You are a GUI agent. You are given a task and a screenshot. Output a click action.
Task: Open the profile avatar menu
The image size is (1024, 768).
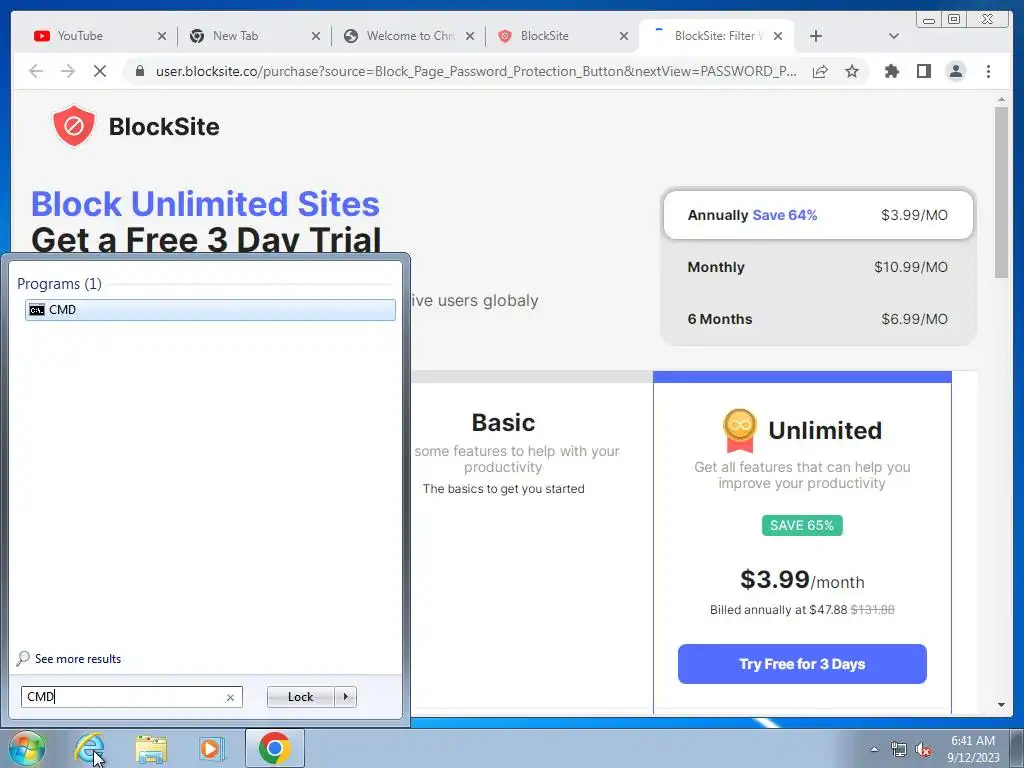coord(955,71)
